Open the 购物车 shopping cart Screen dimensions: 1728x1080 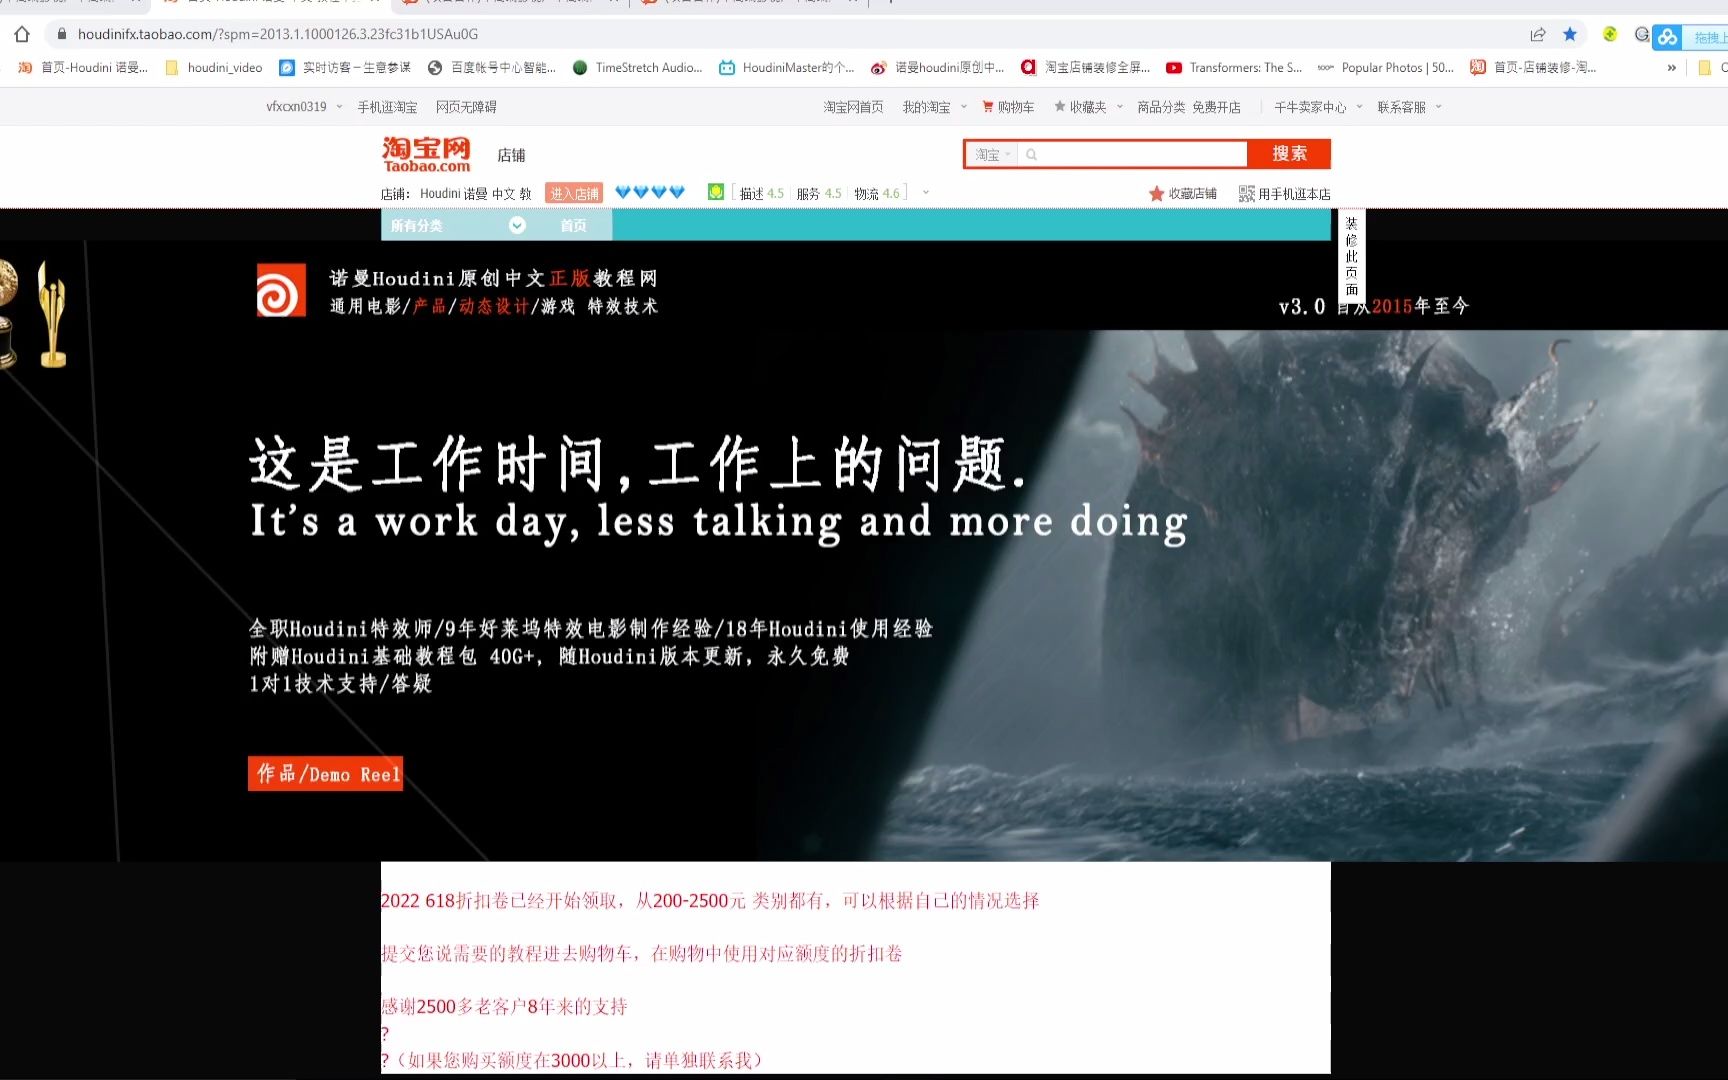tap(1008, 107)
